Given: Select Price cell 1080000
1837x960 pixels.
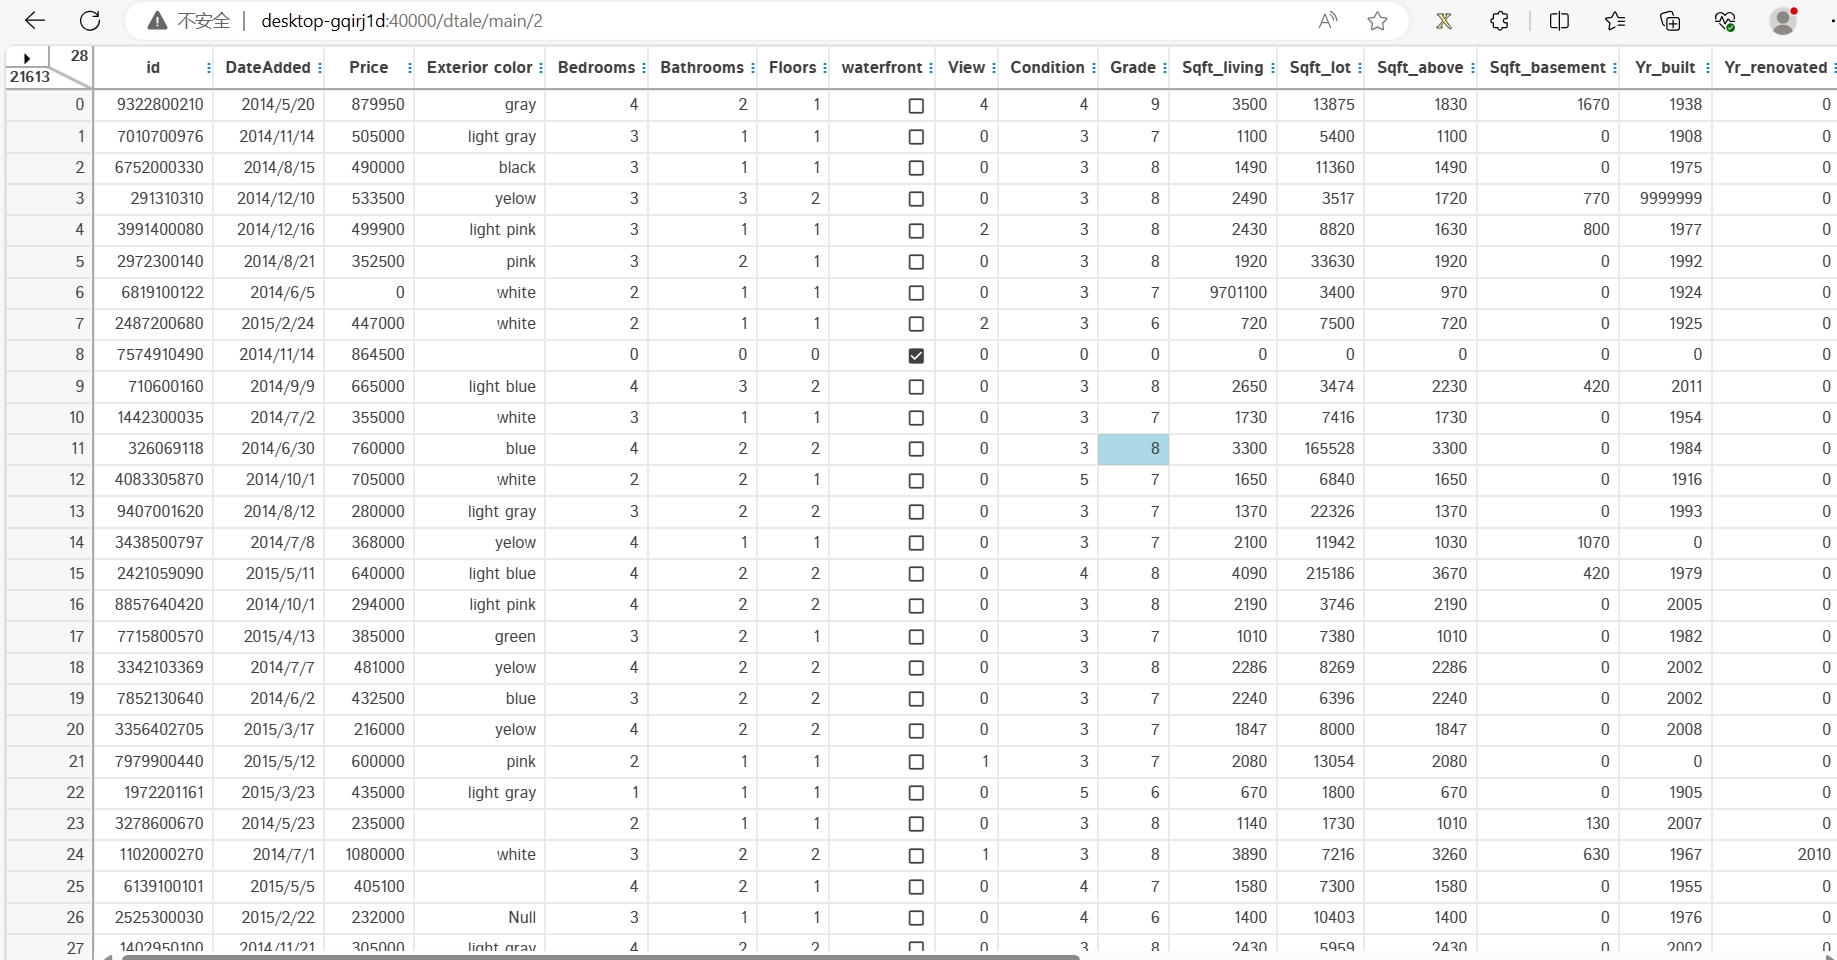Looking at the screenshot, I should point(369,855).
